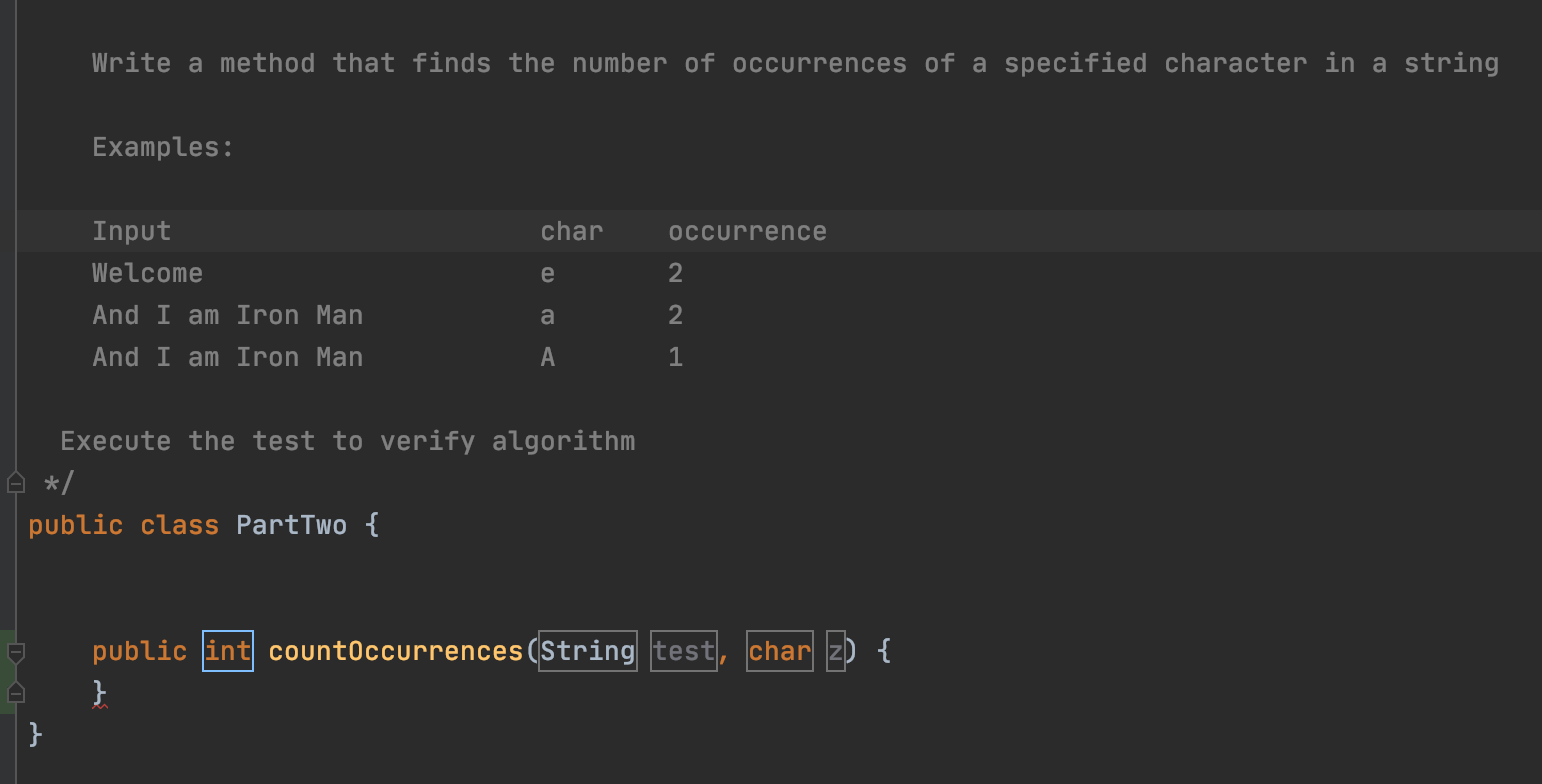Click the z parameter name

point(836,651)
